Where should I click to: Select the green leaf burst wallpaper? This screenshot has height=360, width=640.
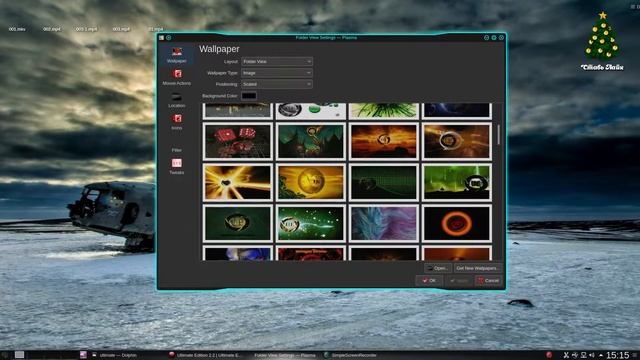coord(384,111)
